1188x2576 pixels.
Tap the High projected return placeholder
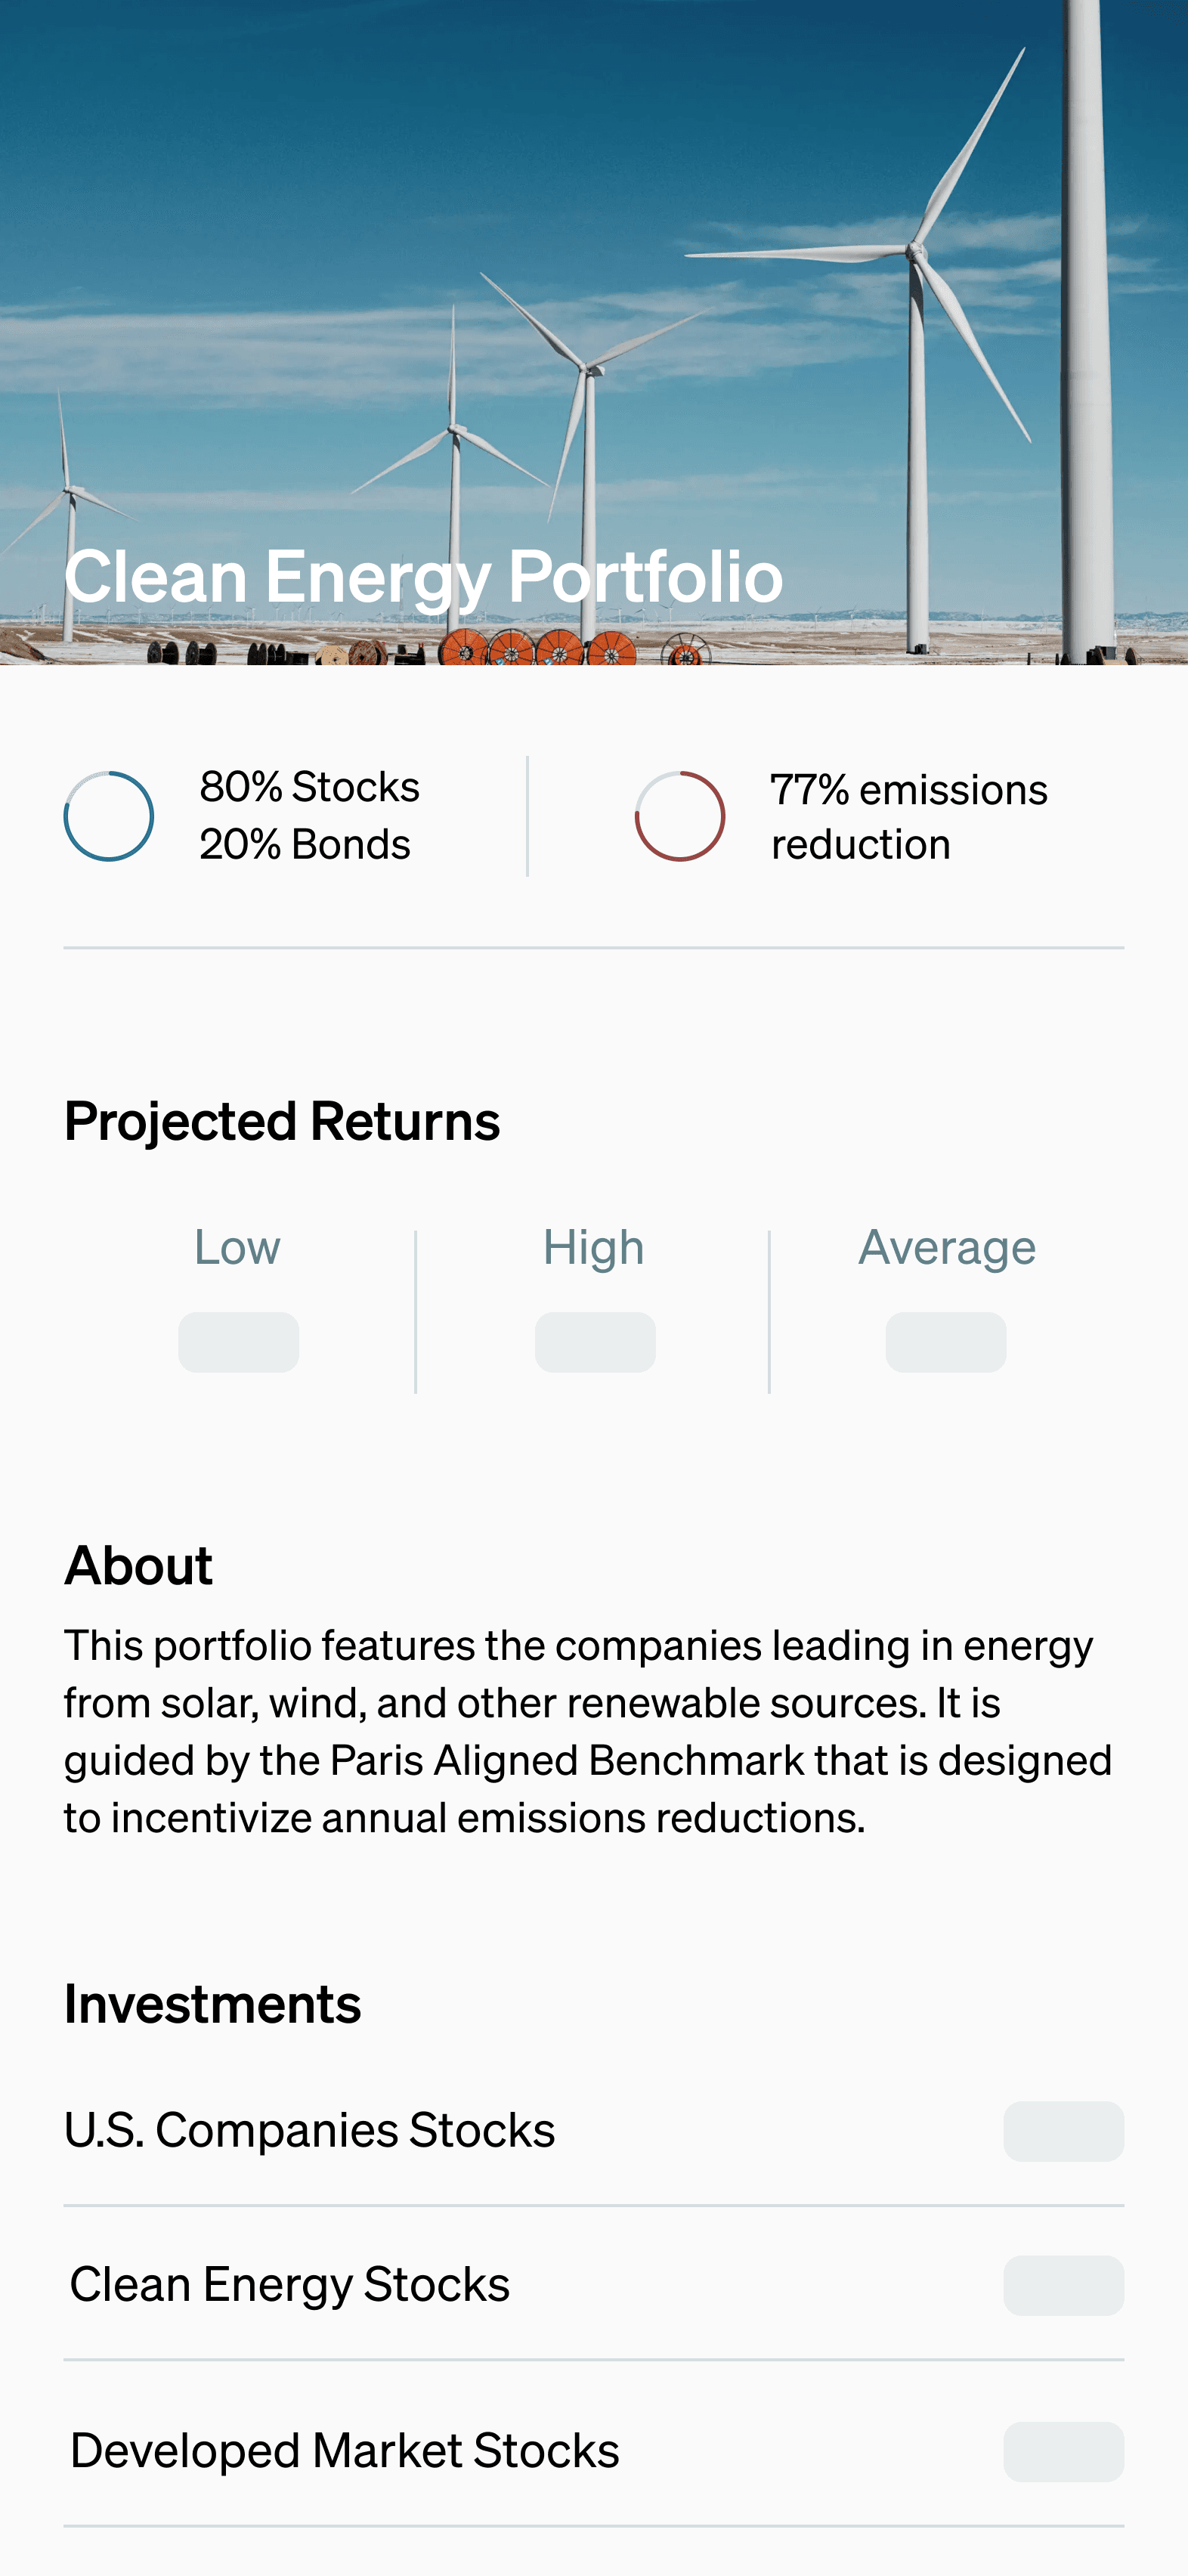(595, 1342)
